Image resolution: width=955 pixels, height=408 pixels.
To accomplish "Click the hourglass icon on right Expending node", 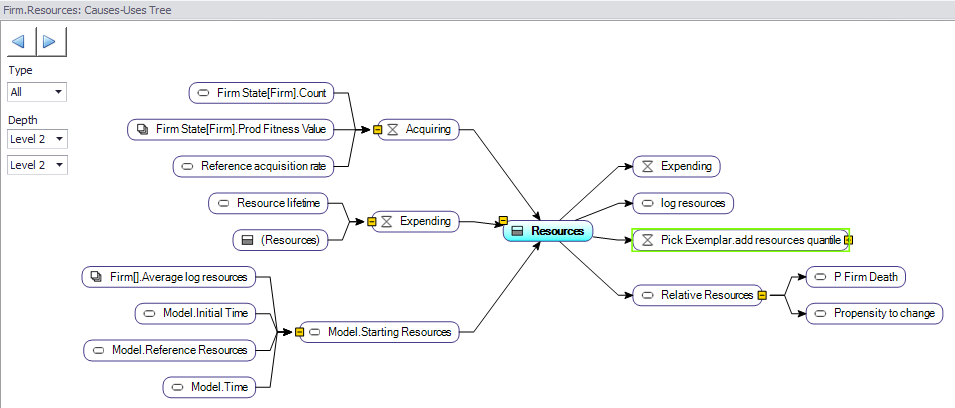I will pyautogui.click(x=647, y=166).
